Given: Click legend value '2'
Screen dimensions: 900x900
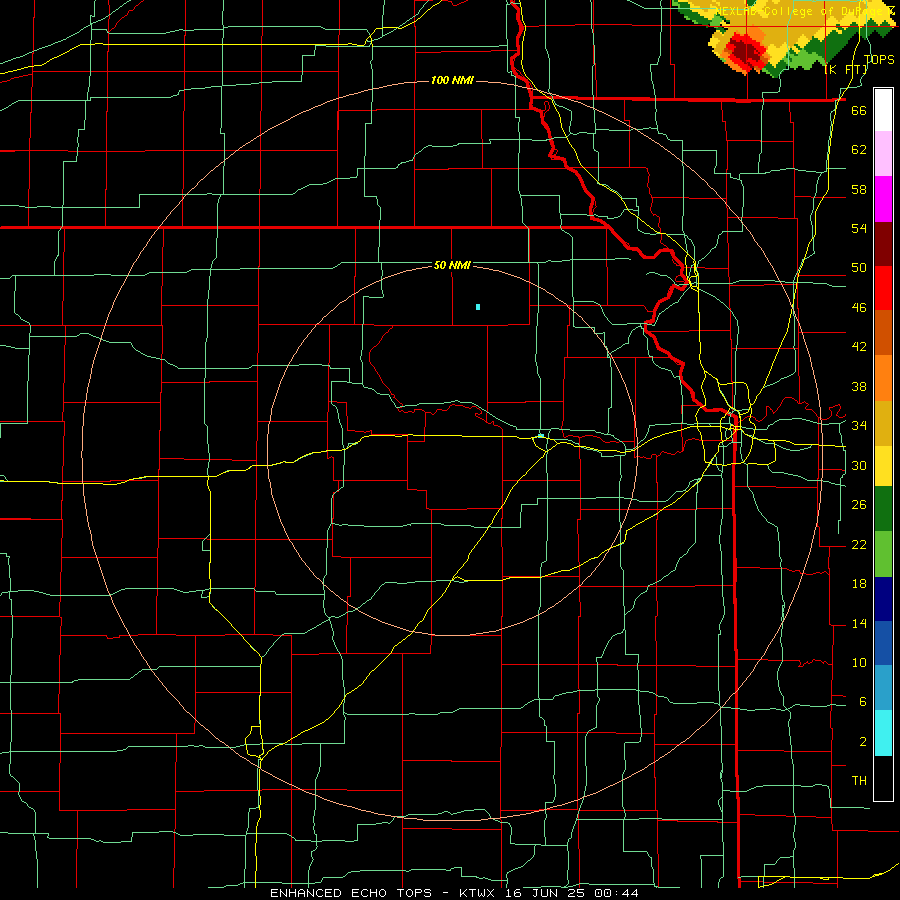Looking at the screenshot, I should coord(863,742).
